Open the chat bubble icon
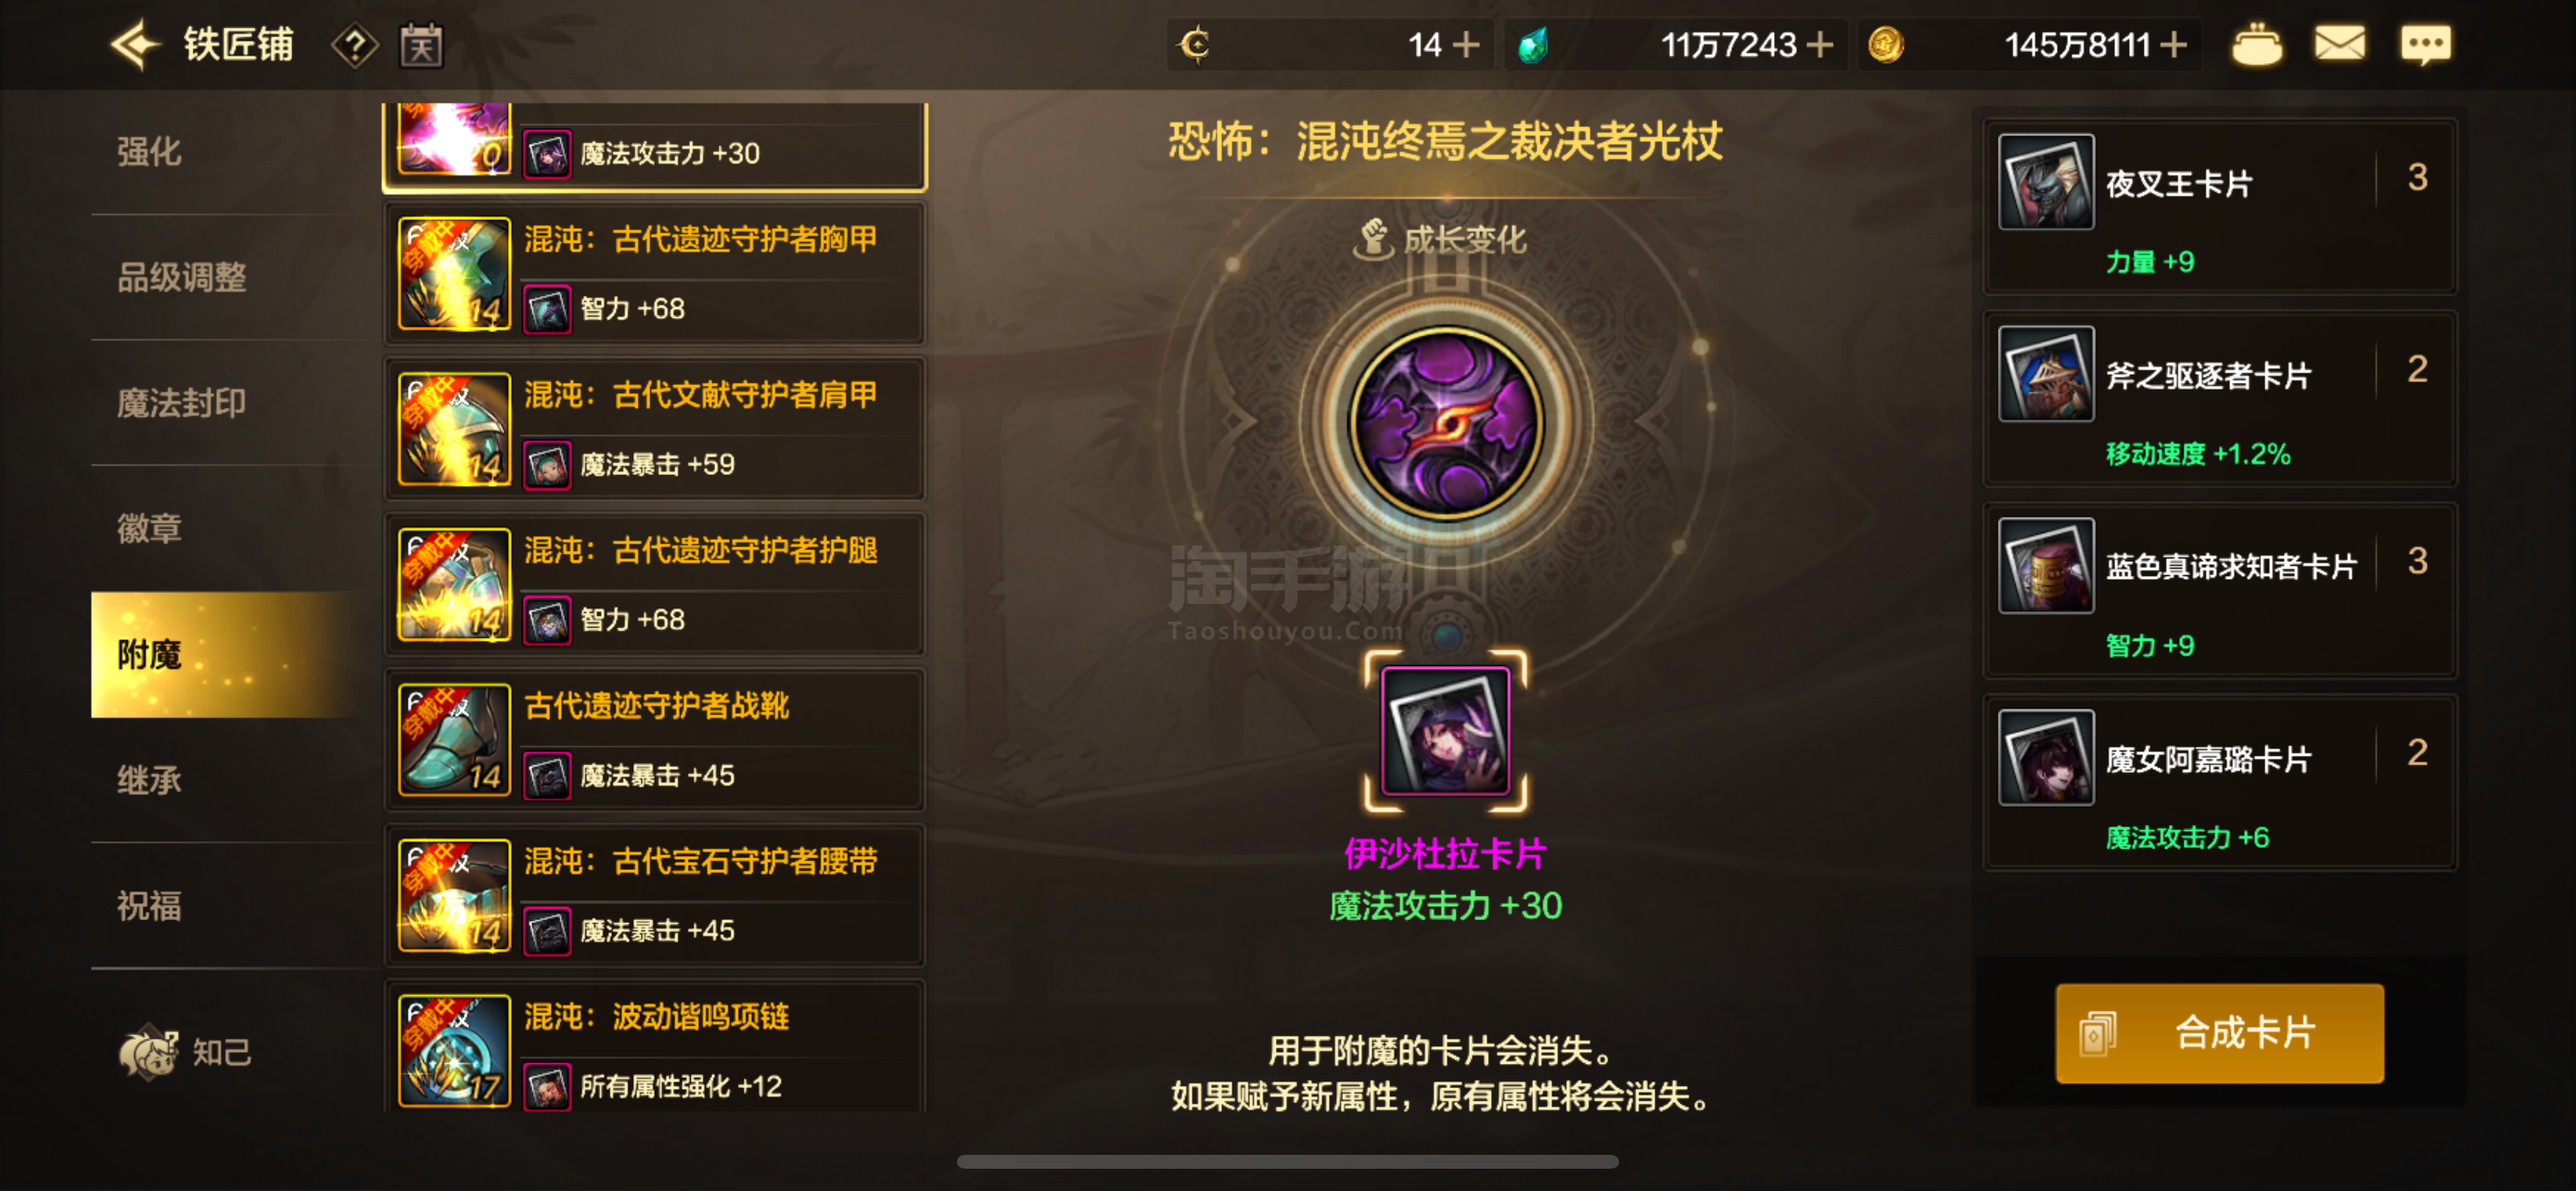The image size is (2576, 1191). pyautogui.click(x=2426, y=45)
